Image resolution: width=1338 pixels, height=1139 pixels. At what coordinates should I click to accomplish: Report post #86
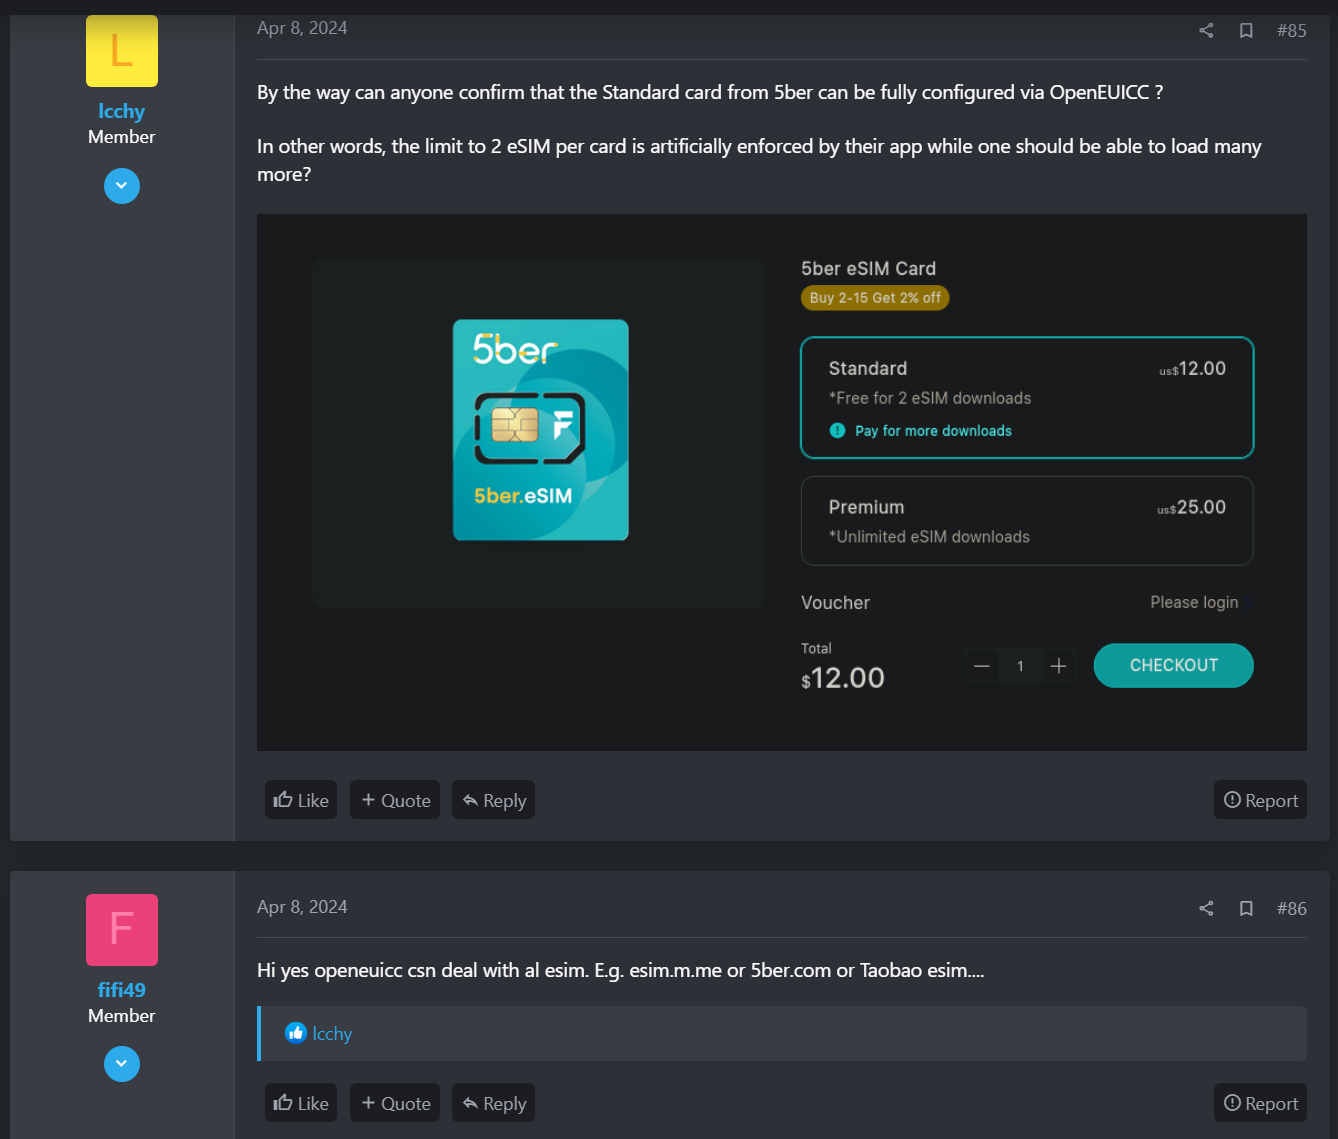(x=1260, y=1103)
